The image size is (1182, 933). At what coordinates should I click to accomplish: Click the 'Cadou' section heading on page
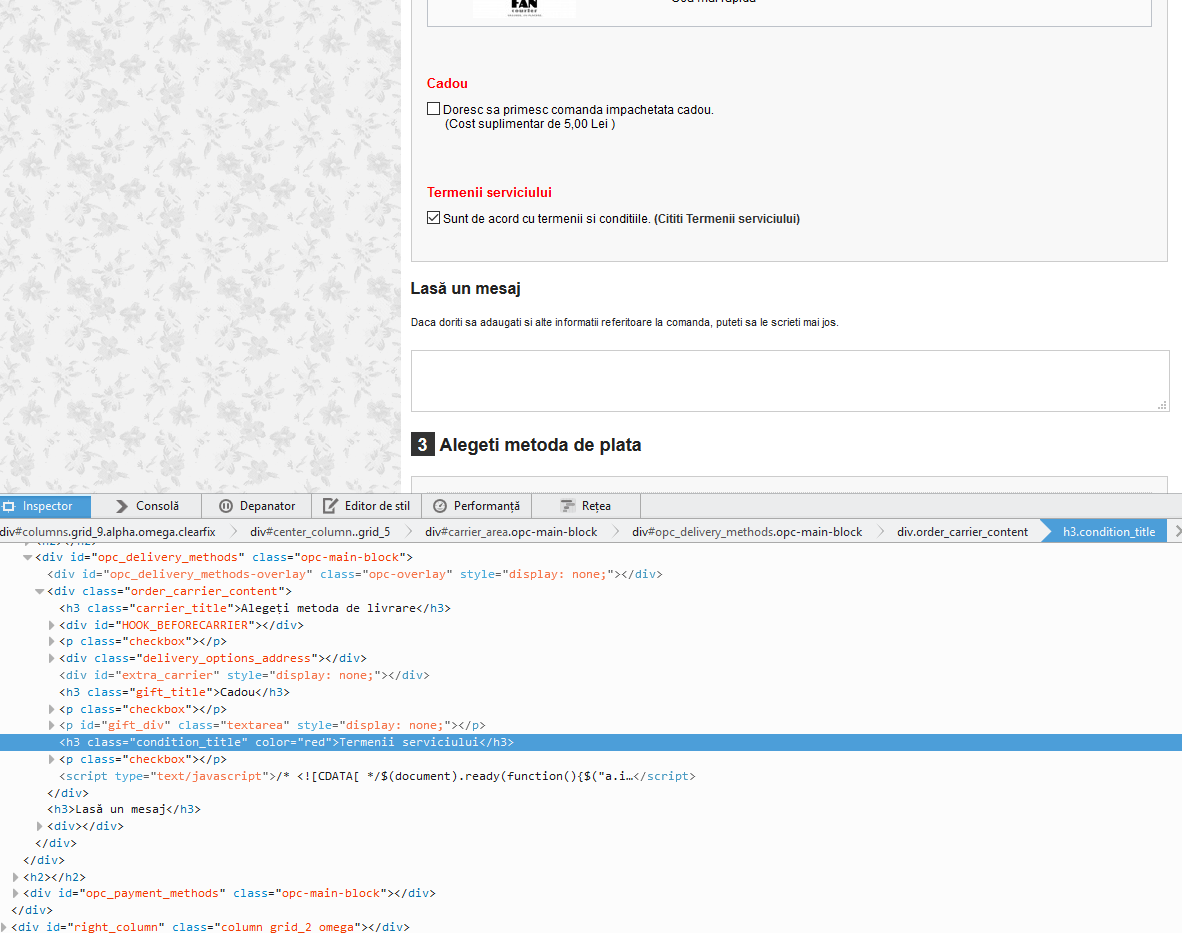447,84
